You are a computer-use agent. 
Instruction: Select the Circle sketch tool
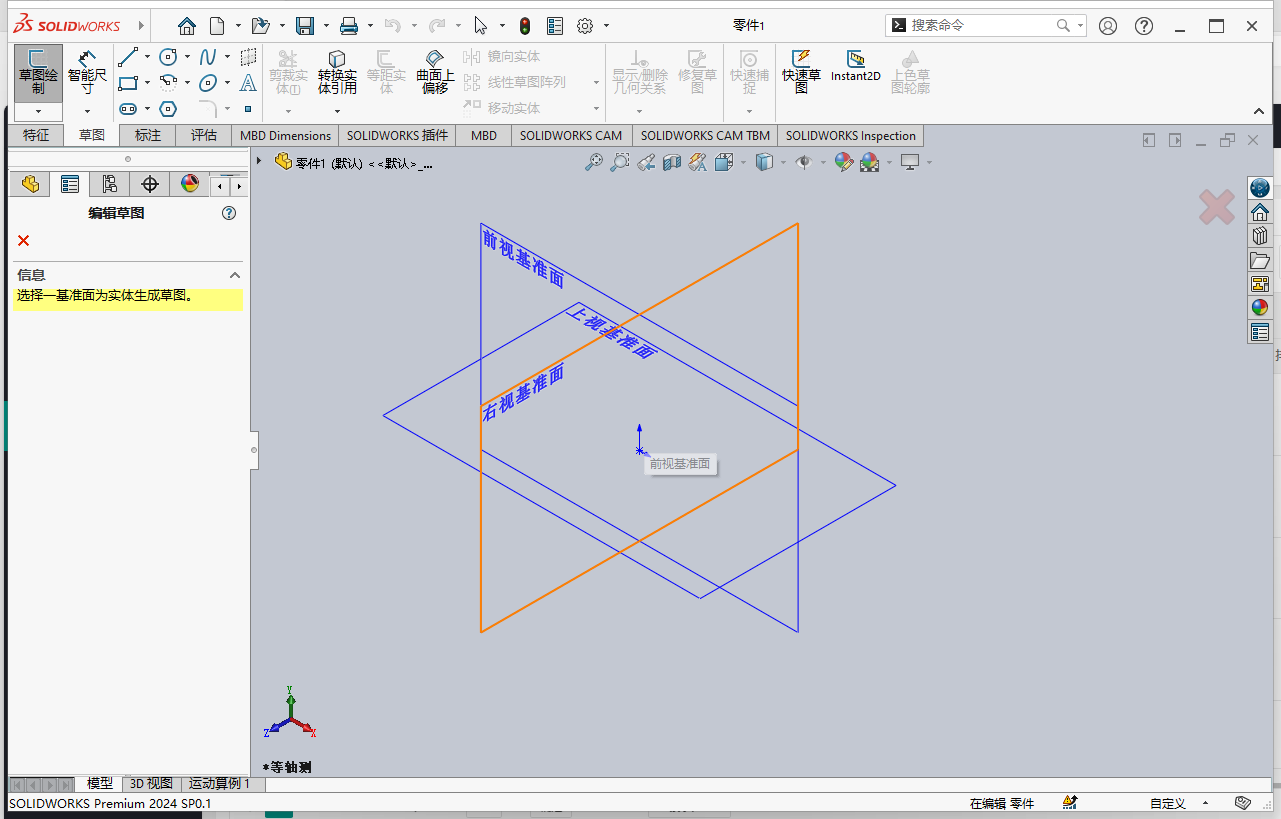[168, 57]
